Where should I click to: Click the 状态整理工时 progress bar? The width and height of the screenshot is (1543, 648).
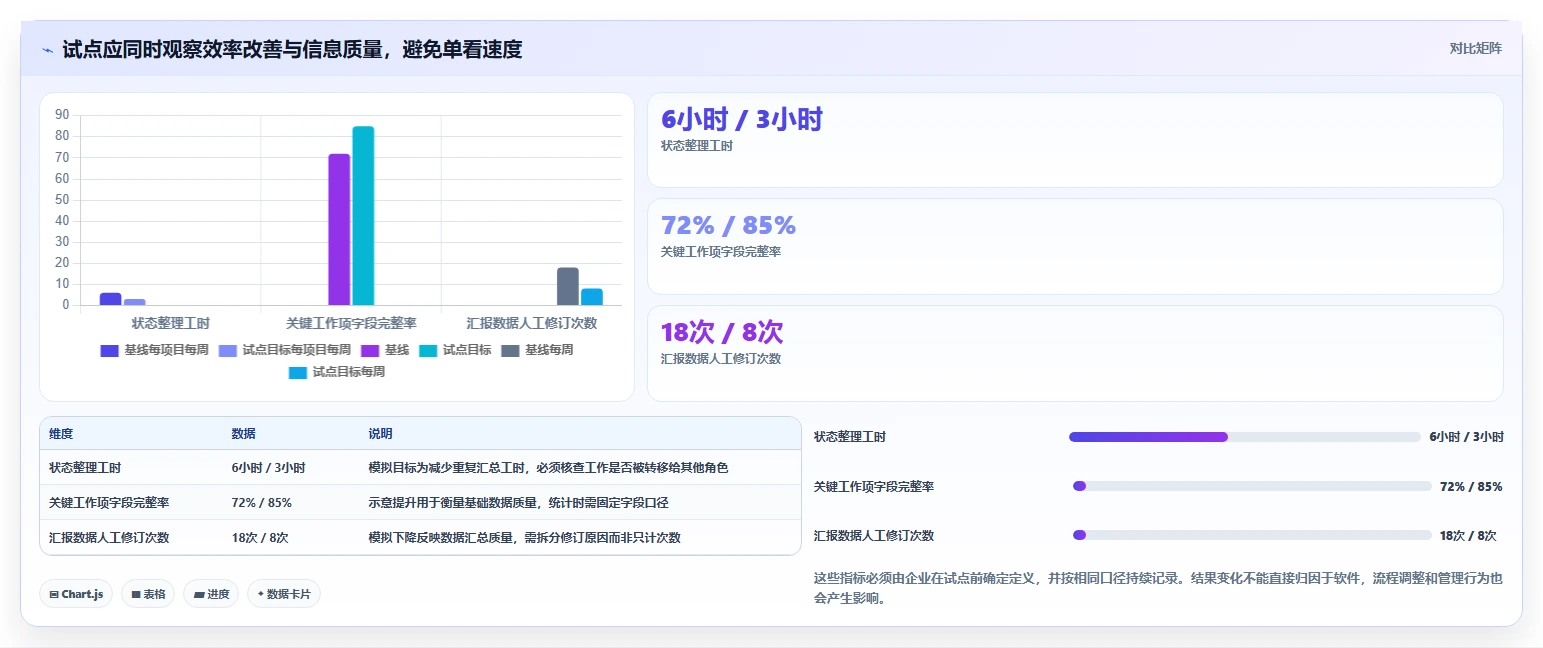click(x=1245, y=437)
